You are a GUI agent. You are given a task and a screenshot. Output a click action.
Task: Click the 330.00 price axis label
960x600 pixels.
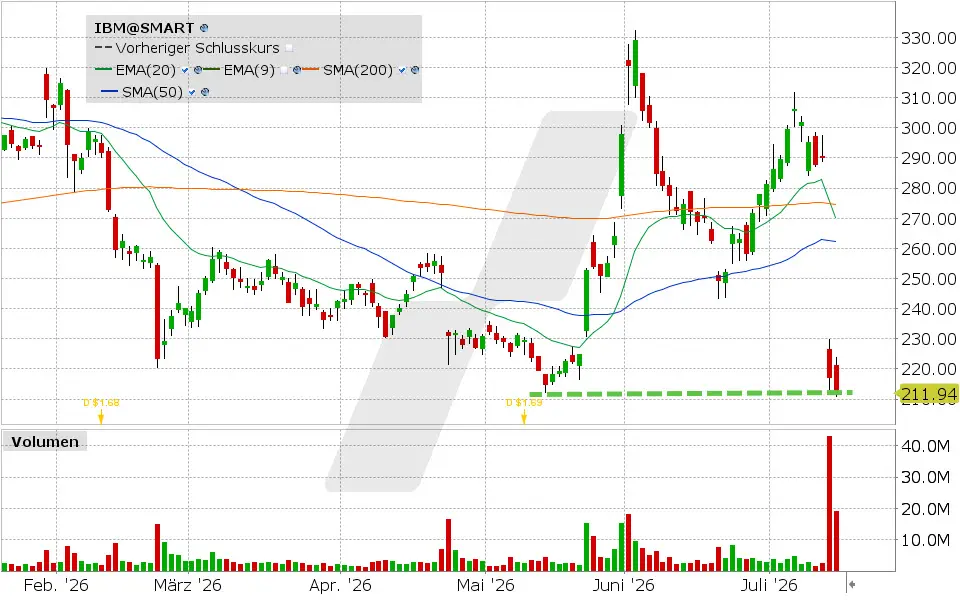tap(928, 38)
